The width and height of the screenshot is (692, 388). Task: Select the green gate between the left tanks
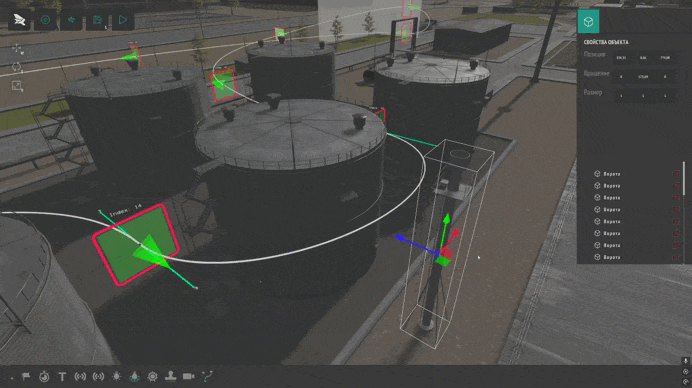point(223,85)
